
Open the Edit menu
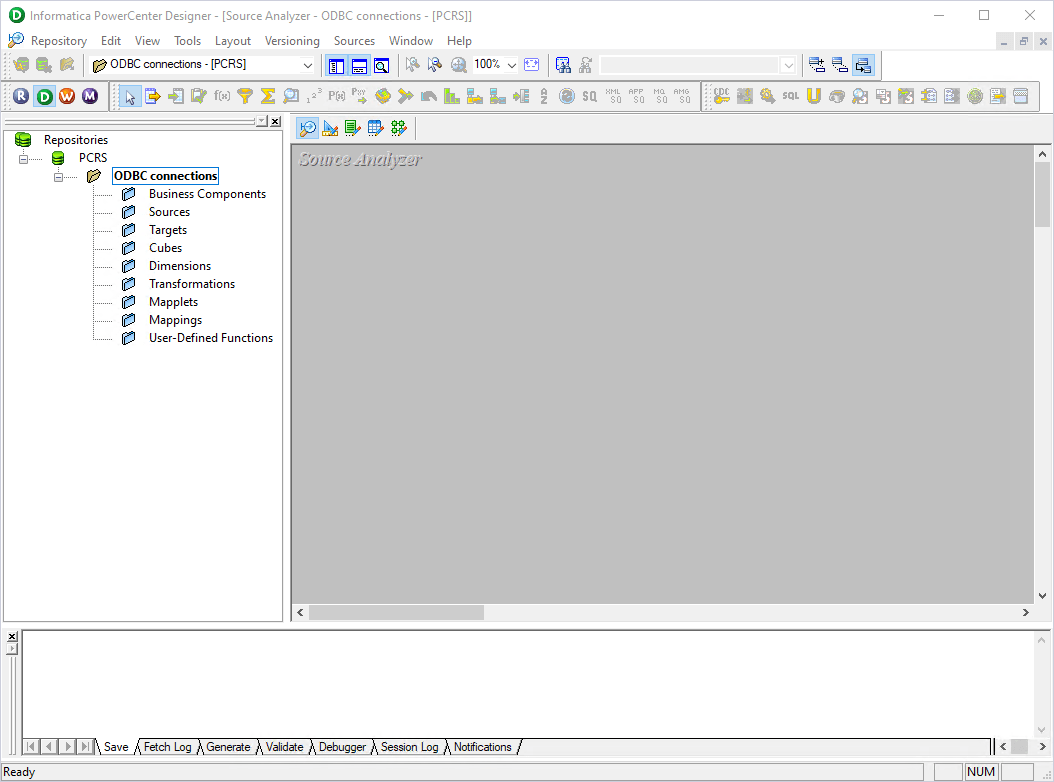[111, 41]
